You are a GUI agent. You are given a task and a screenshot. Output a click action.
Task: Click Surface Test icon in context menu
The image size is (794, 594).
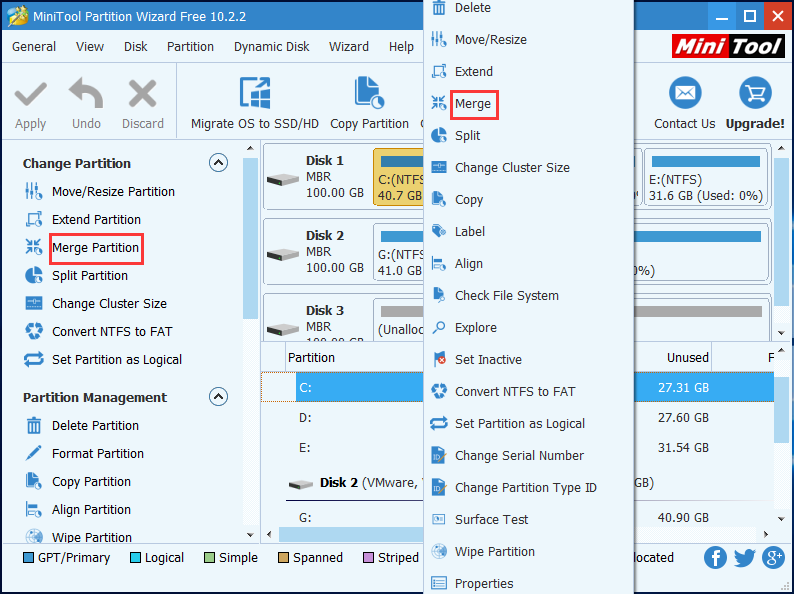point(439,520)
